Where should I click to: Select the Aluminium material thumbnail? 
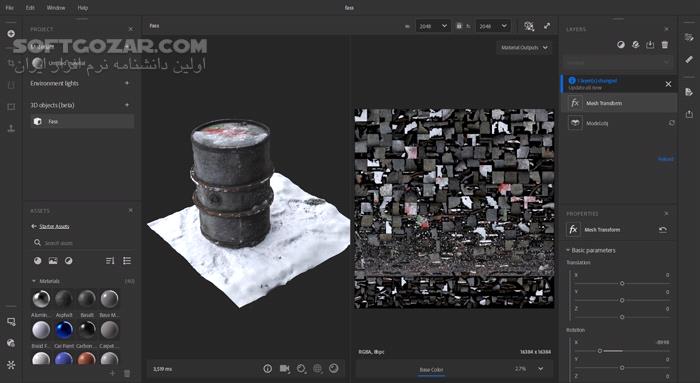[x=41, y=299]
